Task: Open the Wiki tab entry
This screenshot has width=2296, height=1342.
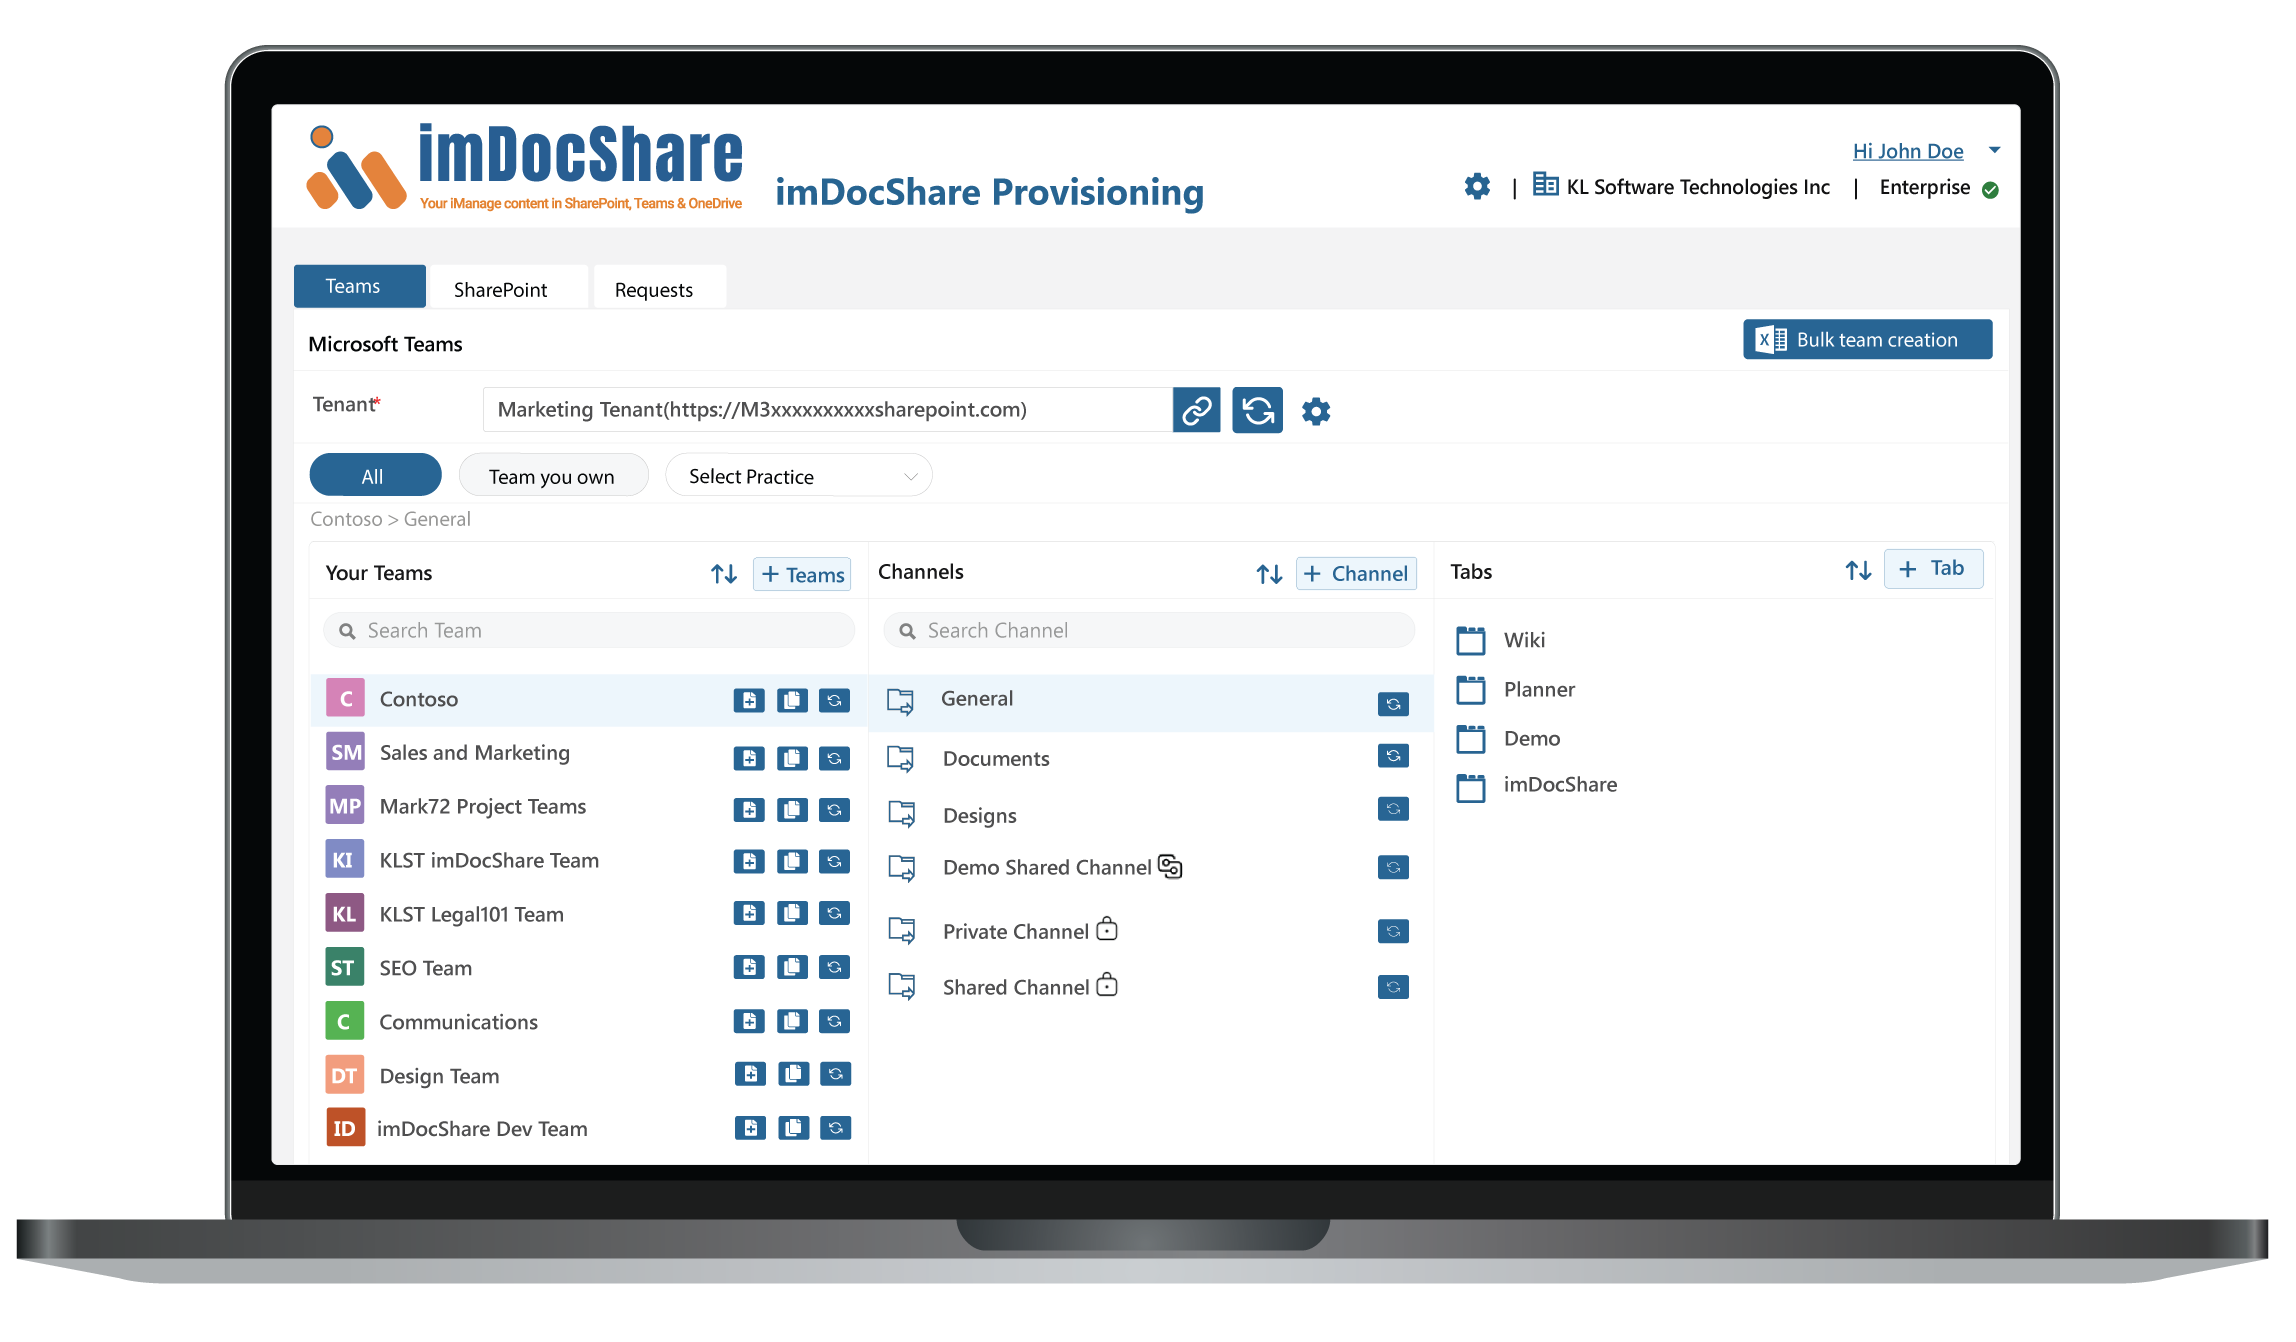Action: pos(1502,640)
